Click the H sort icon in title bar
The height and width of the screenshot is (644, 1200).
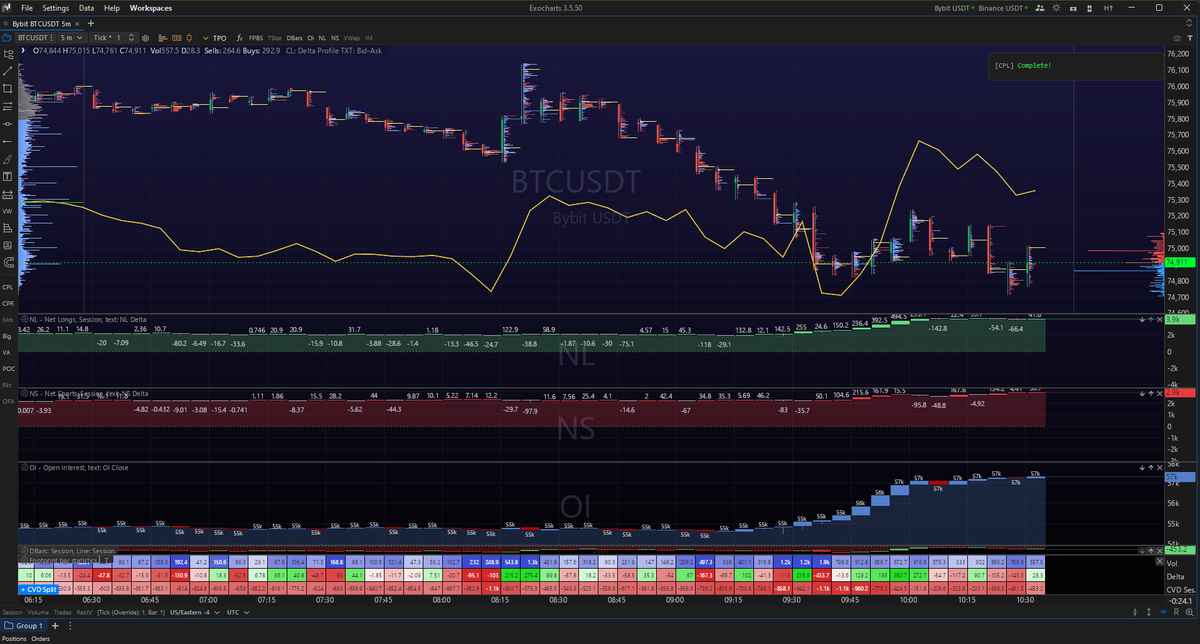pyautogui.click(x=1108, y=8)
